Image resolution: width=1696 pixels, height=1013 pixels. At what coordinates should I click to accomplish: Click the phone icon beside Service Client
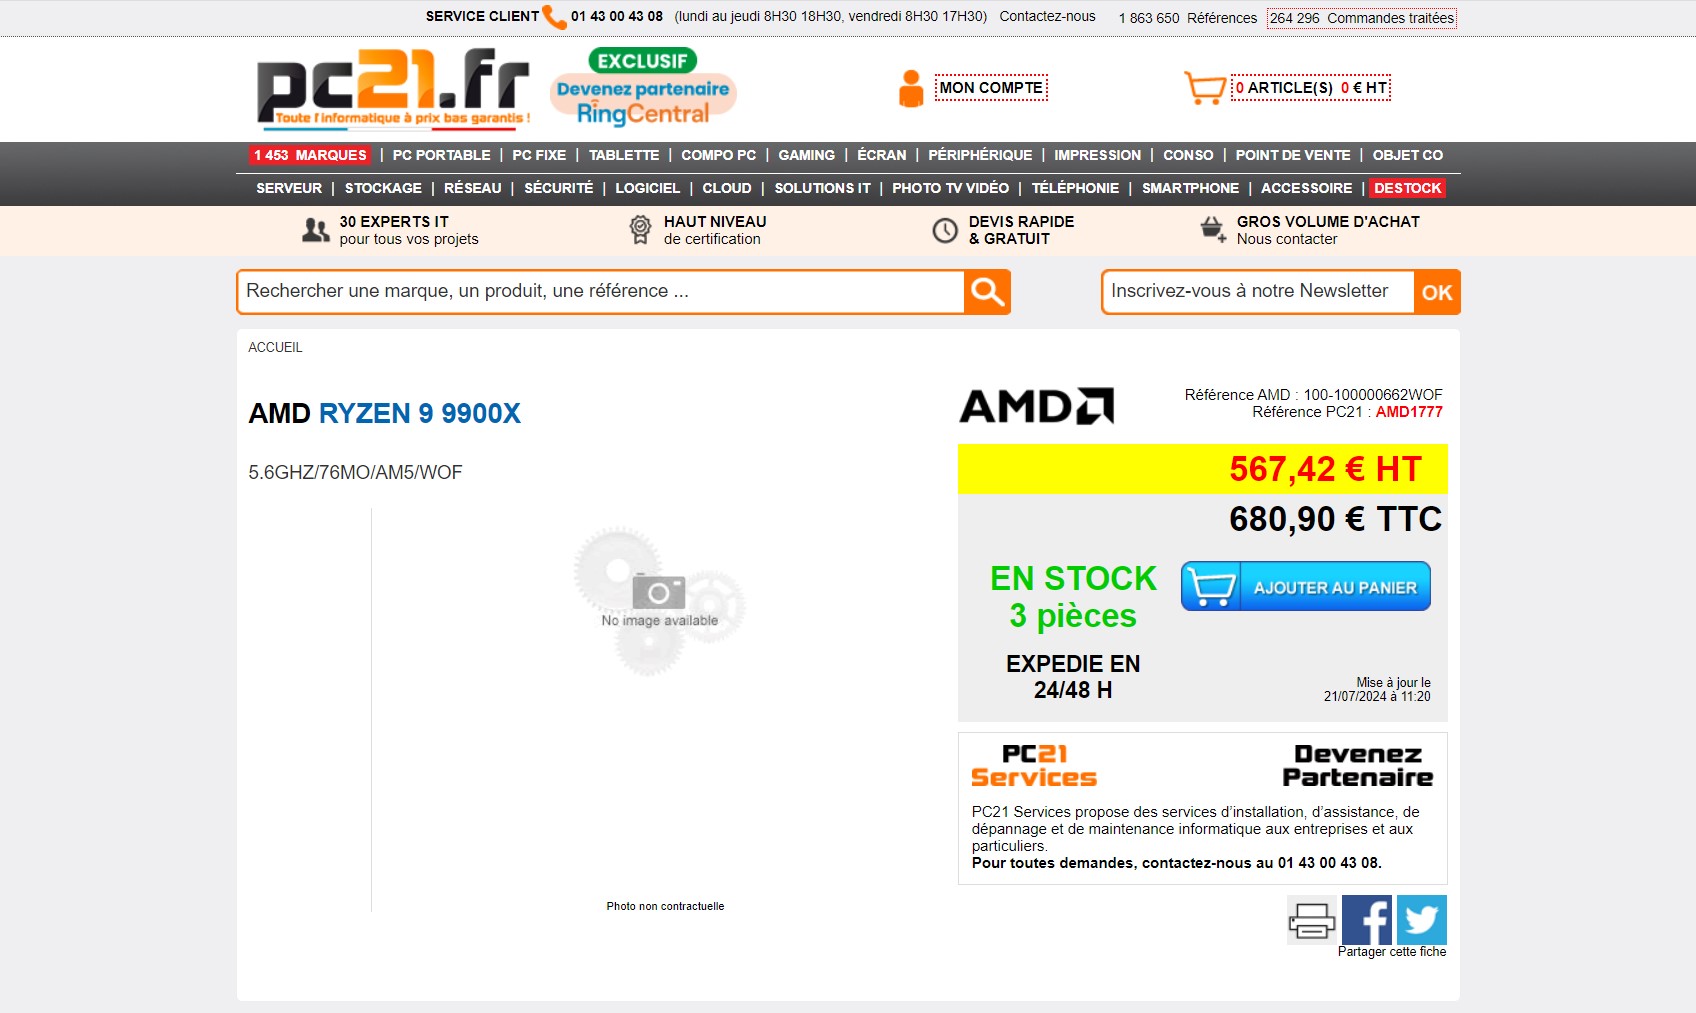[554, 17]
